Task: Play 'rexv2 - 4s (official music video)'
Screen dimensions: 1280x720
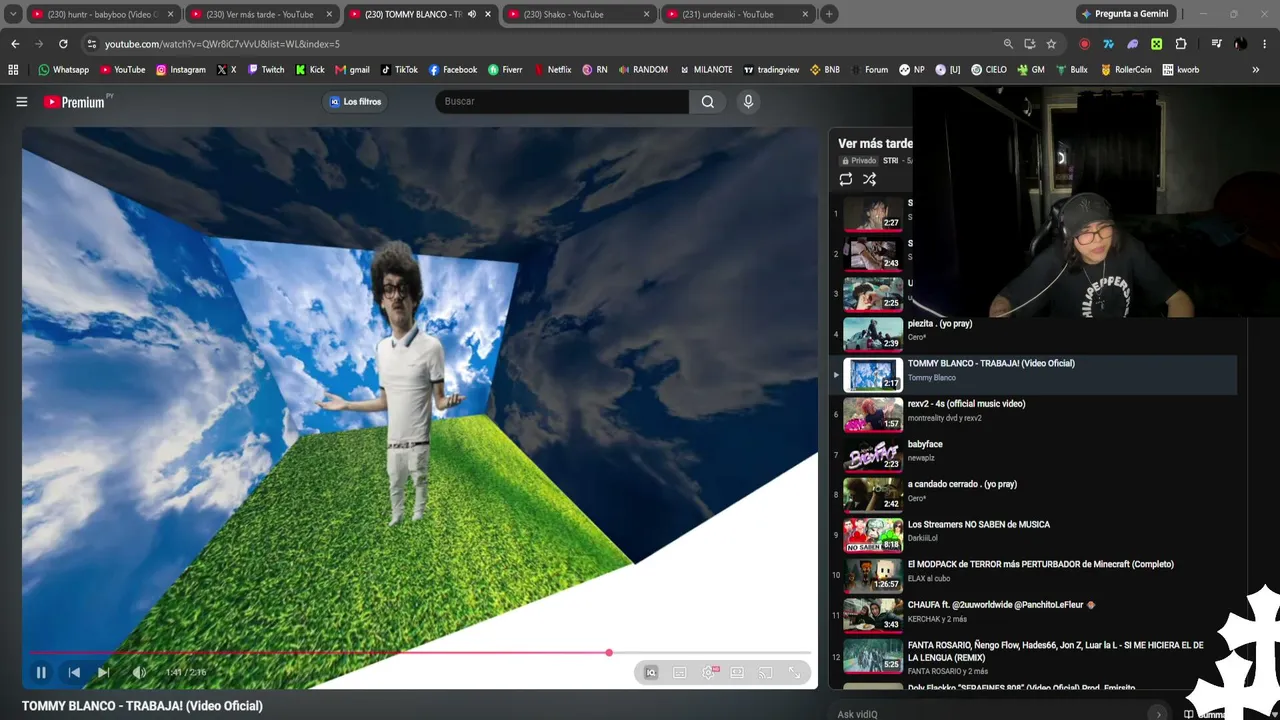Action: pos(966,404)
